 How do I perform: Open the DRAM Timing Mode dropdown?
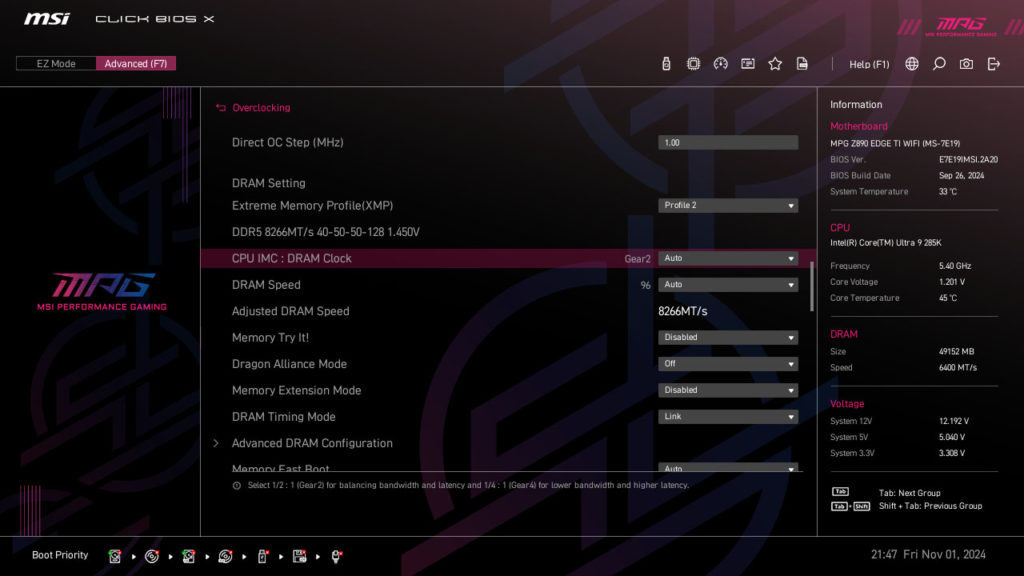[728, 416]
